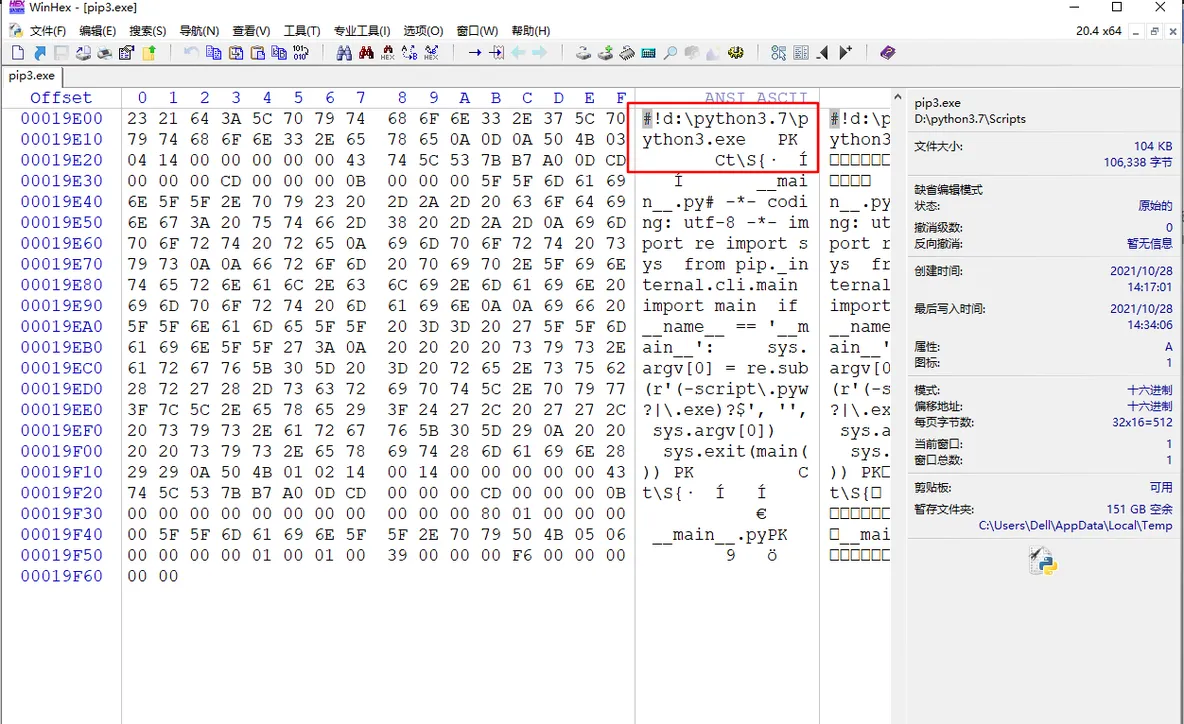This screenshot has height=724, width=1184.
Task: Click offset row 00019EA0
Action: [x=61, y=327]
